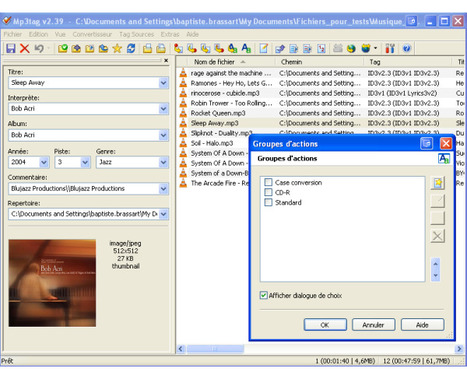
Task: Click the Extended Tags notepad with pencil icon
Action: pos(264,48)
